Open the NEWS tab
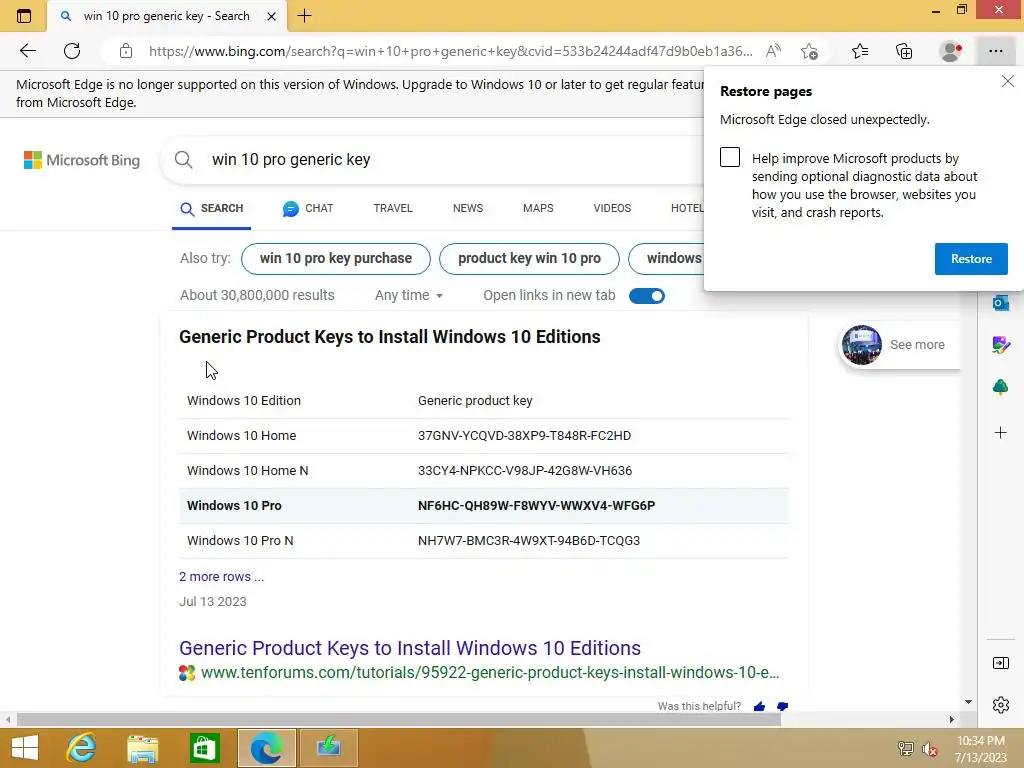The height and width of the screenshot is (768, 1024). (x=468, y=208)
